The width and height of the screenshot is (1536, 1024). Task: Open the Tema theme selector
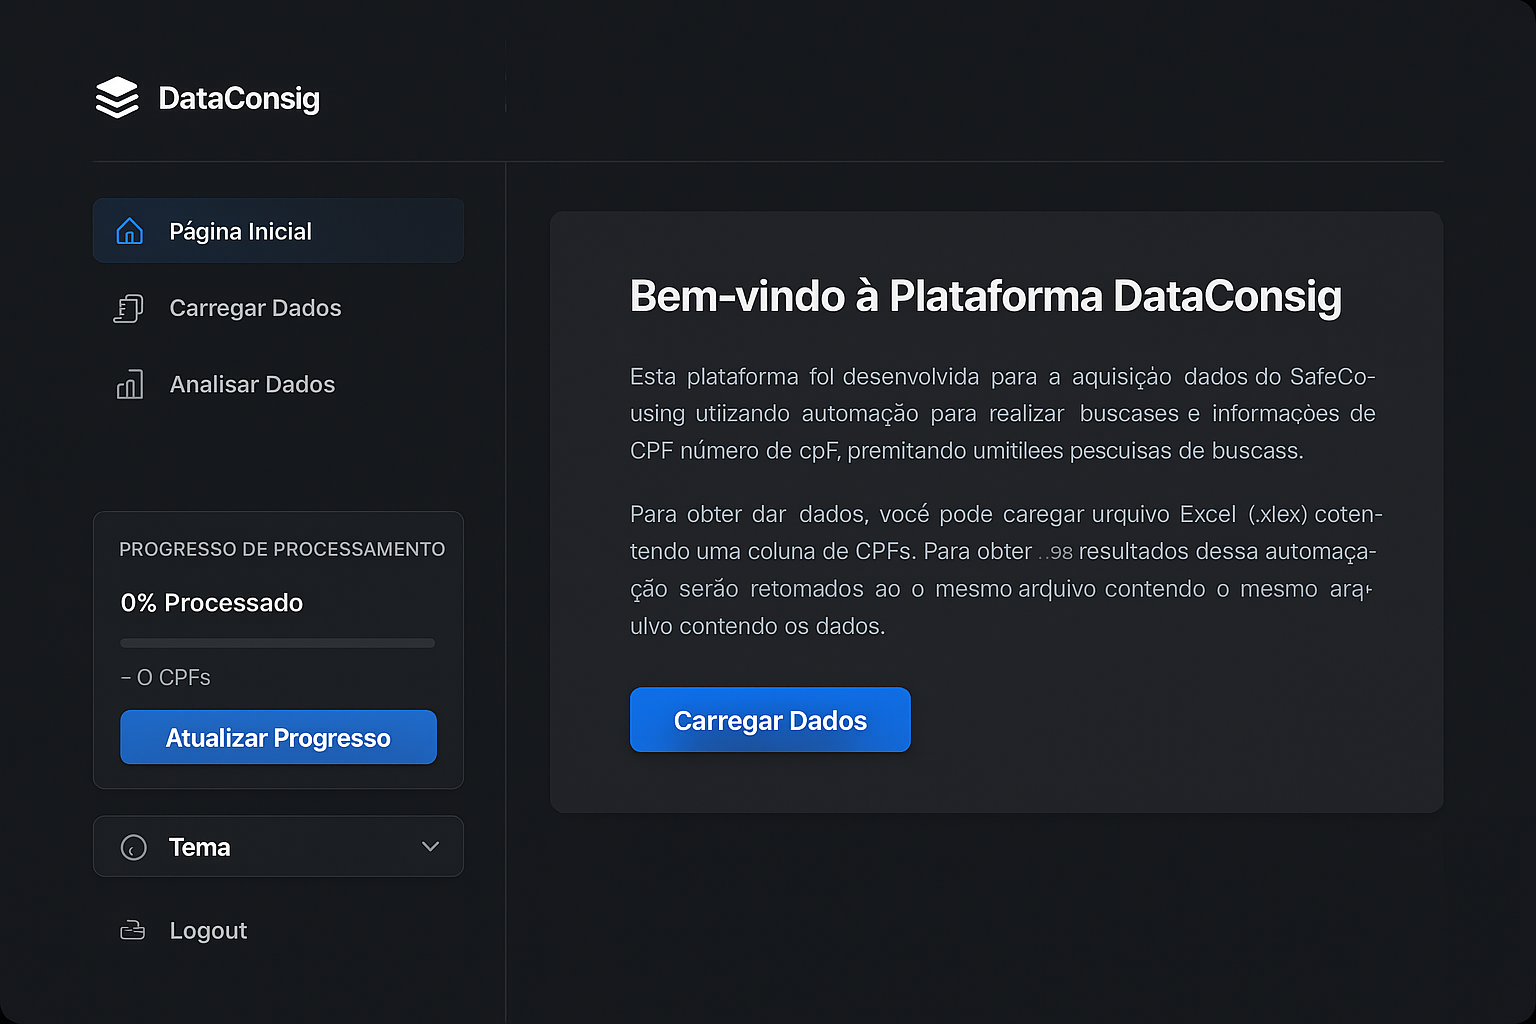click(x=278, y=846)
